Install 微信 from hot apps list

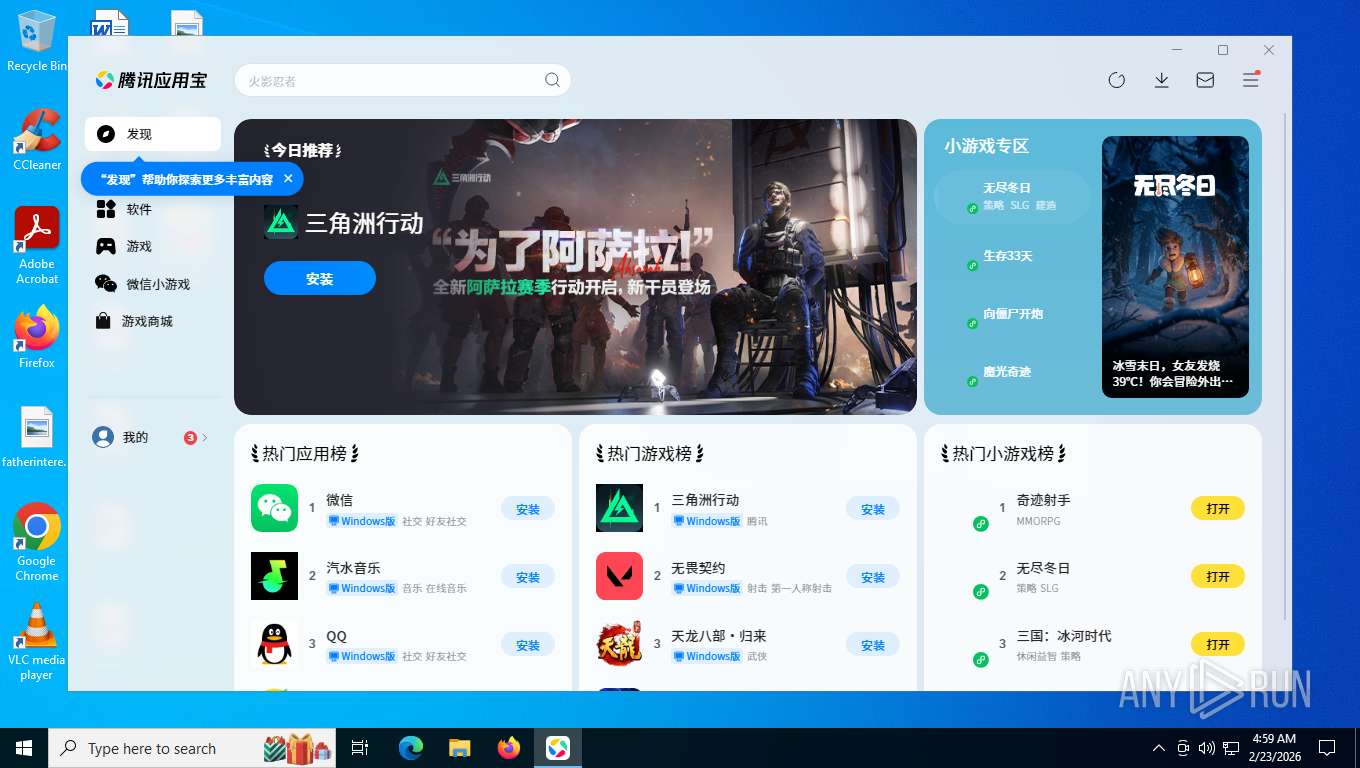(x=528, y=509)
